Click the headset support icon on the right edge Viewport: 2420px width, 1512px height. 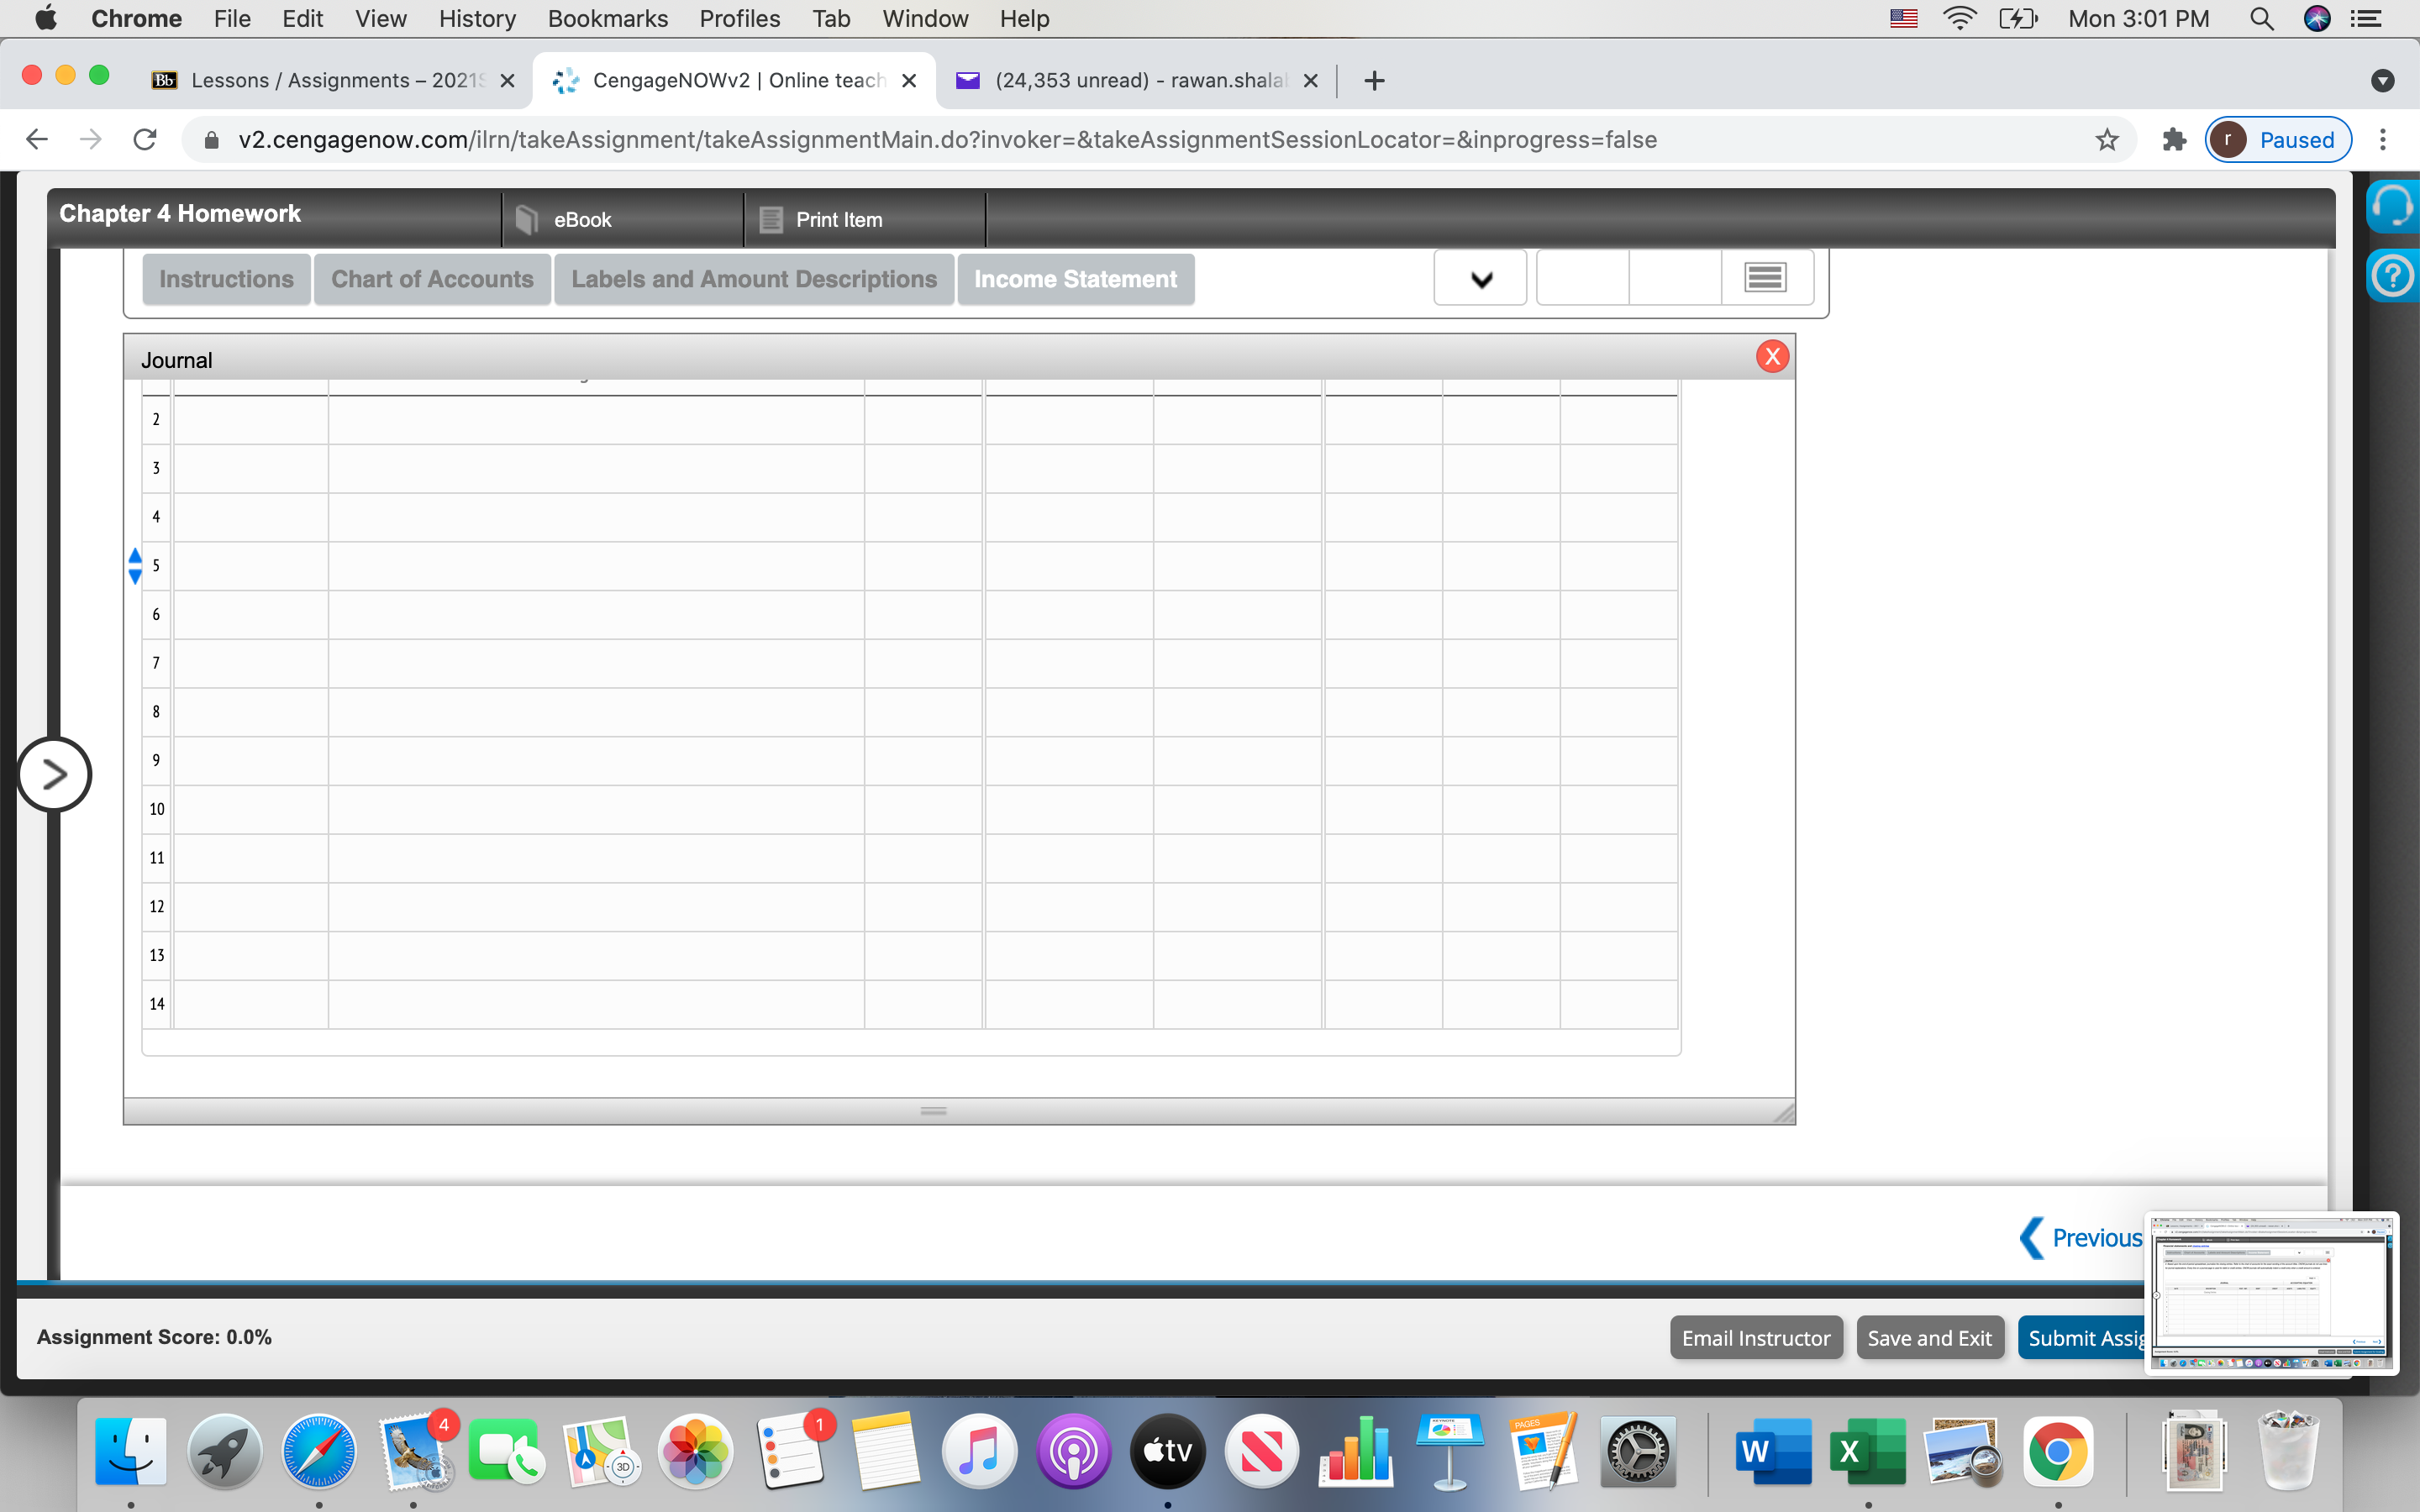click(2394, 205)
